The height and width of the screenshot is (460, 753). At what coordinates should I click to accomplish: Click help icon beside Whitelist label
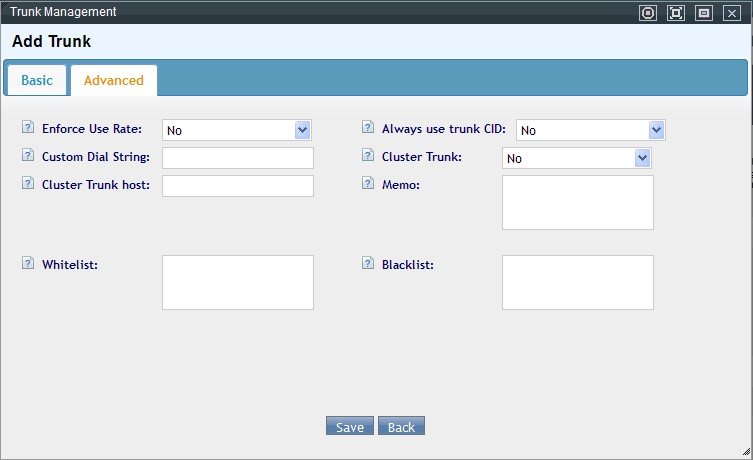click(27, 264)
